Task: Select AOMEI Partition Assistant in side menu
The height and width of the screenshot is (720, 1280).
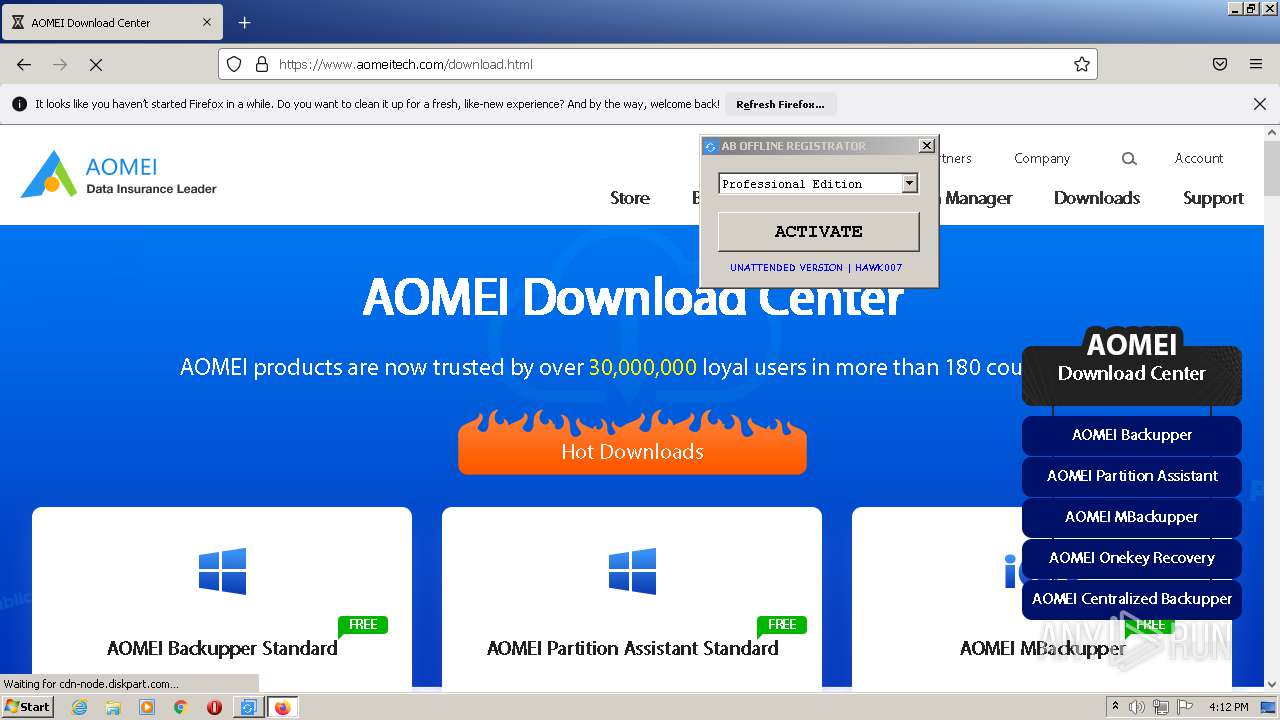Action: click(1132, 476)
